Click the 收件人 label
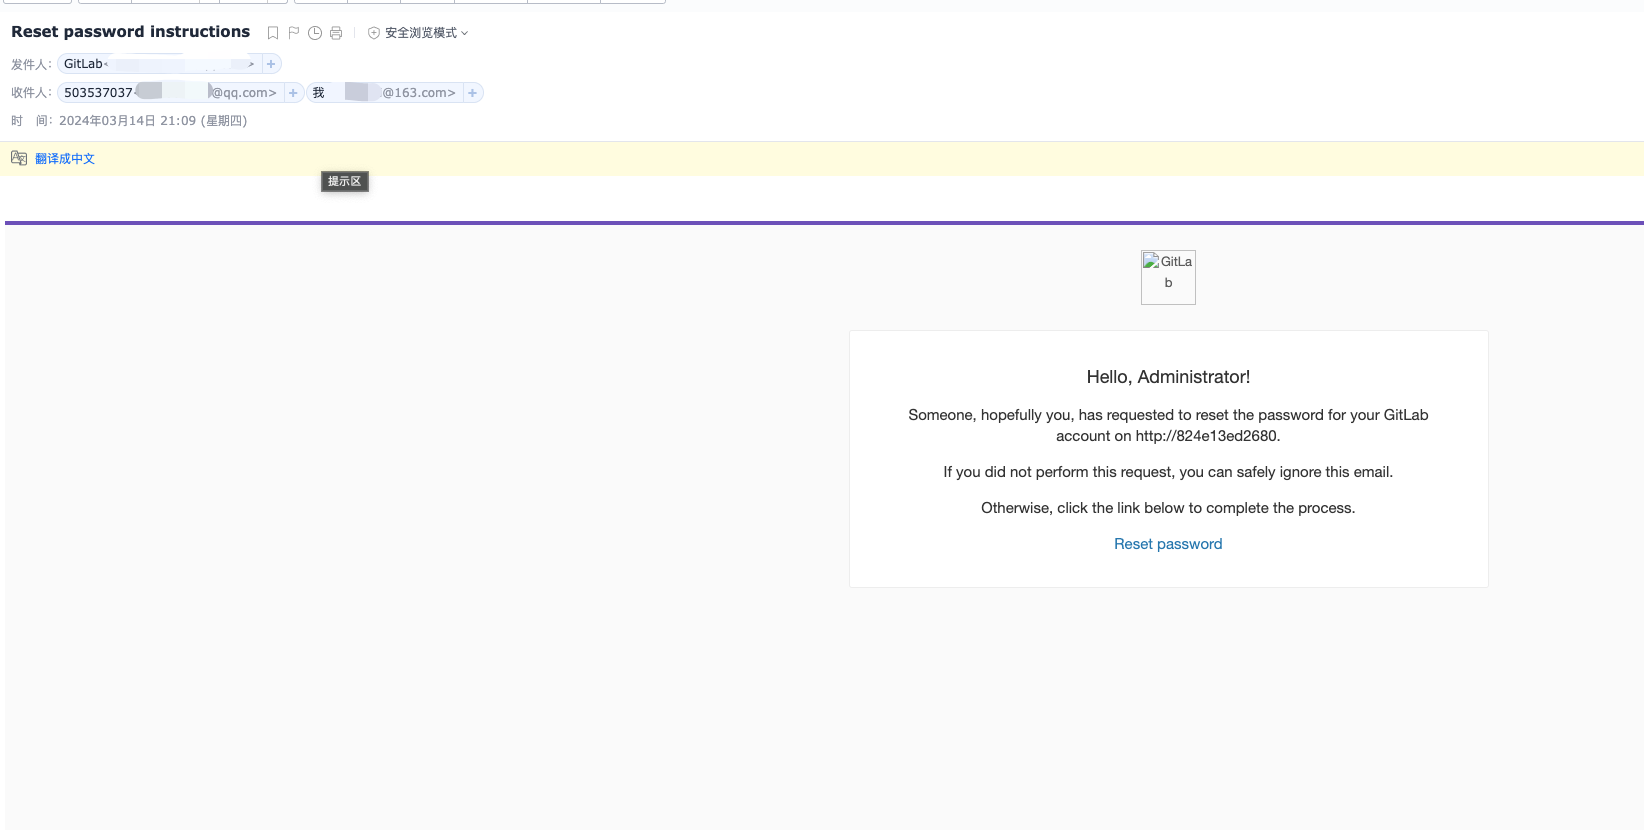 (31, 93)
